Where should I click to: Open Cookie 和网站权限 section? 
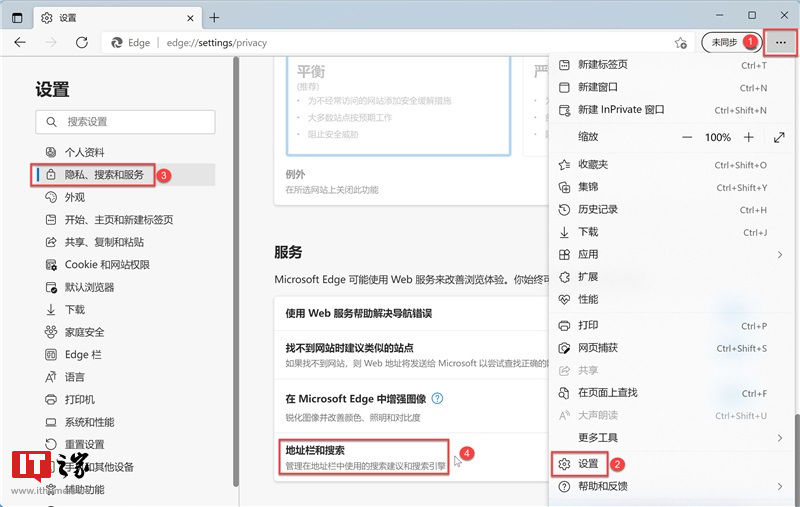(126, 264)
